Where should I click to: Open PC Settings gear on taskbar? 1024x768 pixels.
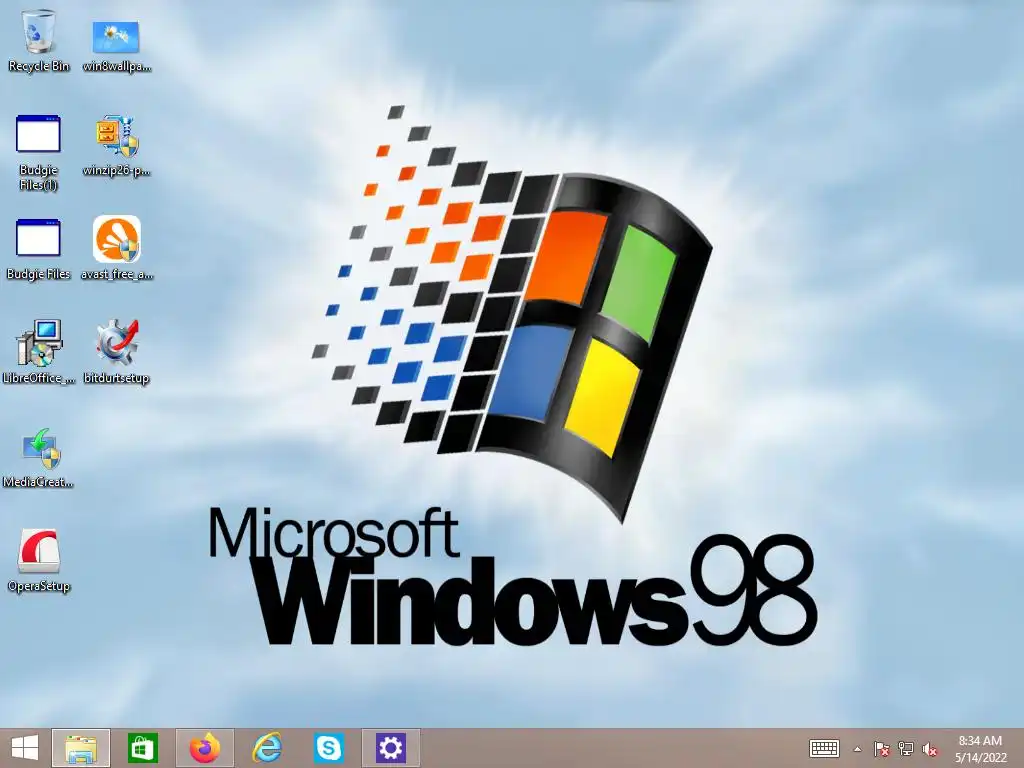[x=391, y=748]
